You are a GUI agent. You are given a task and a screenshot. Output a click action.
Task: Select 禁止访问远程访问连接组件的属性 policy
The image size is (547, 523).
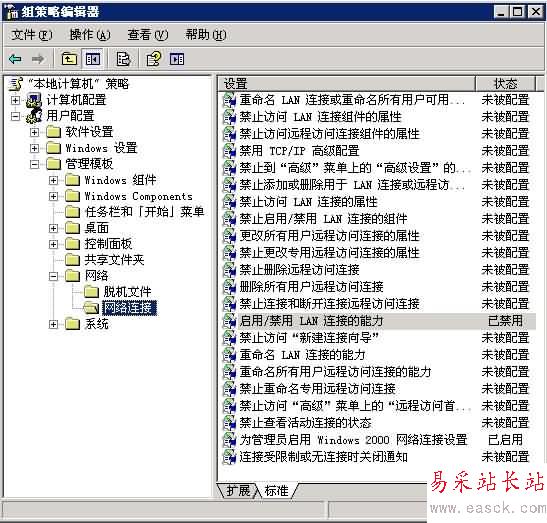pos(329,134)
